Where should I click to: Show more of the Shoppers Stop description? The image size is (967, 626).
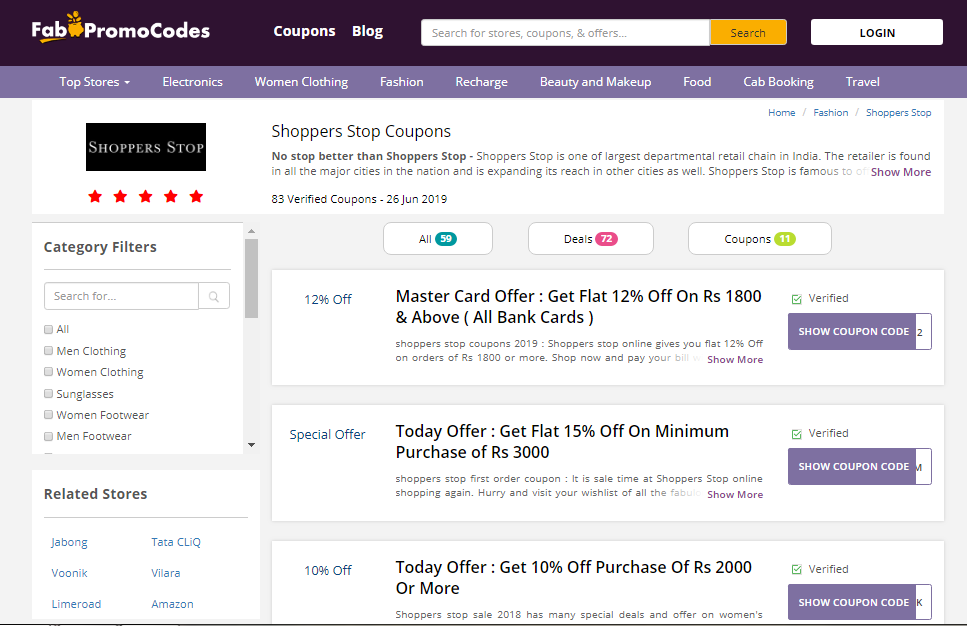tap(900, 172)
